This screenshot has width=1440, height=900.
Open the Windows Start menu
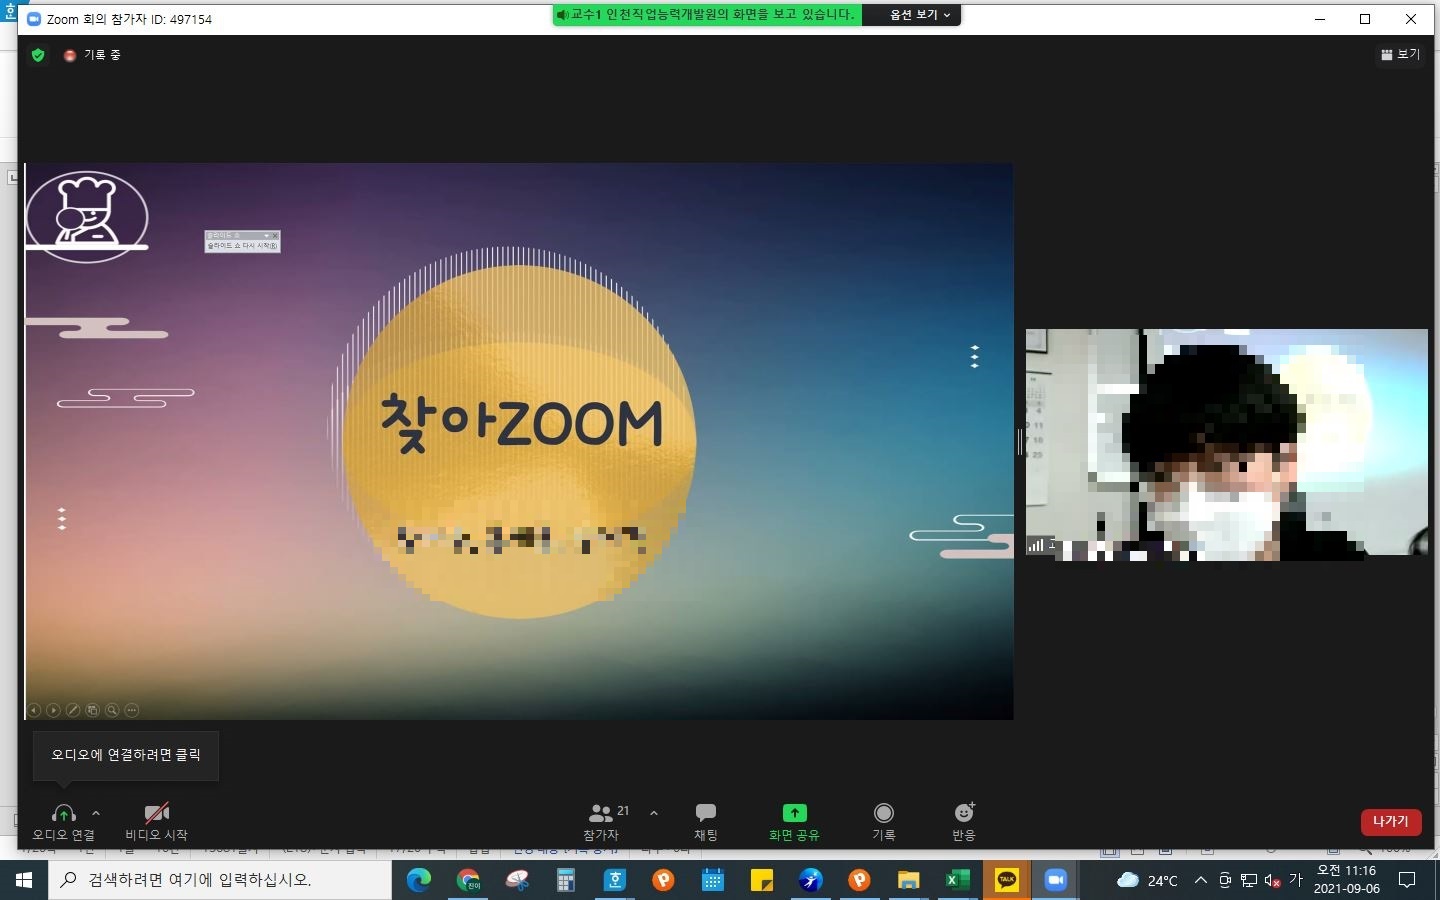click(24, 880)
